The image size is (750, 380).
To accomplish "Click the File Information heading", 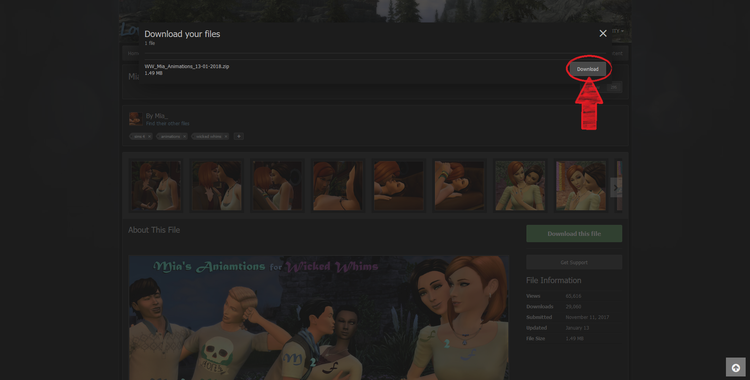I will coord(553,280).
